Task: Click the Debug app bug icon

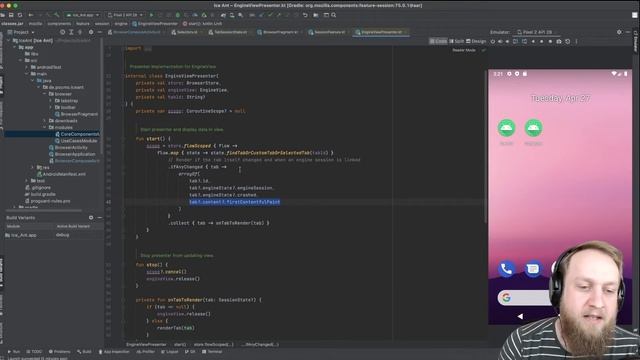Action: coord(178,15)
